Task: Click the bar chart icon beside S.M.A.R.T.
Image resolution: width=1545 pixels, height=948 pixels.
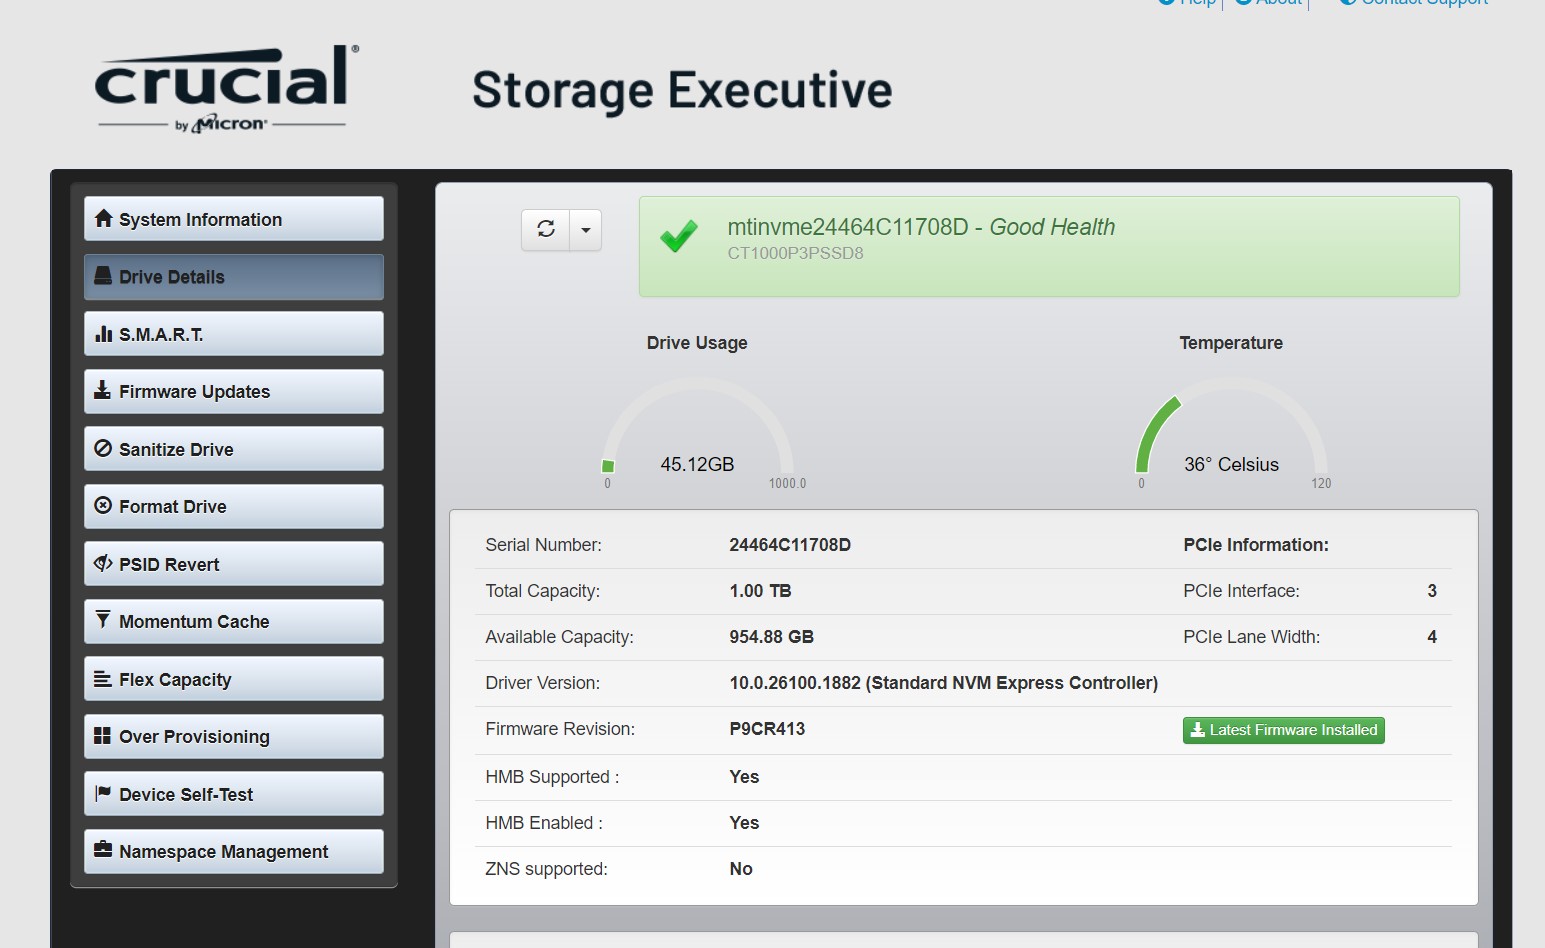Action: point(103,333)
